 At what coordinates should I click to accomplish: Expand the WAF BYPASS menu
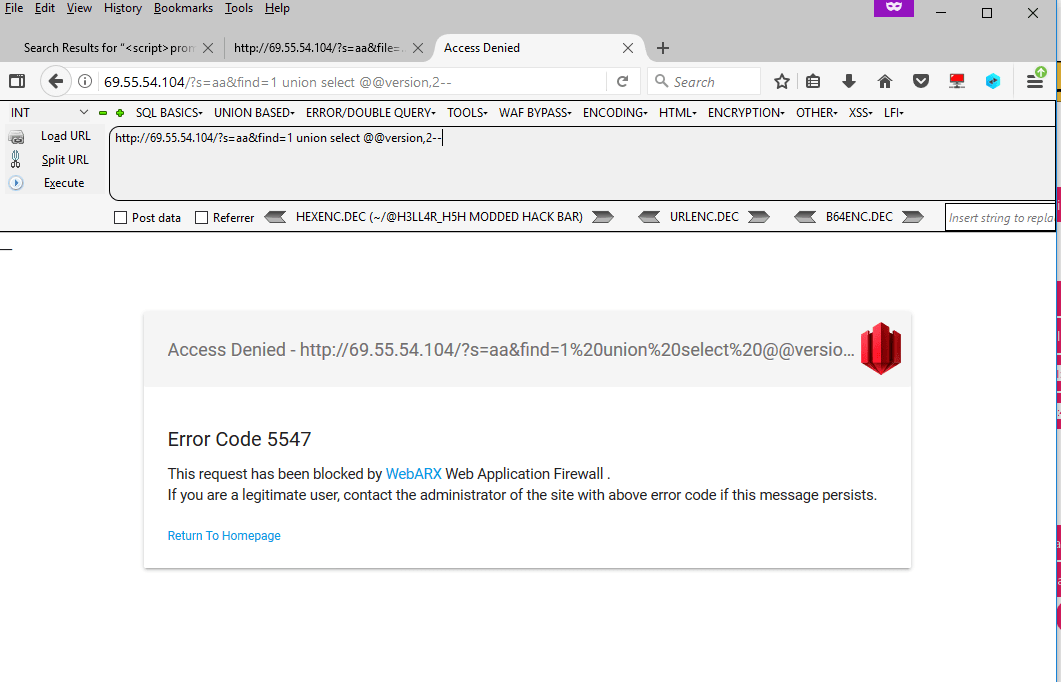535,113
